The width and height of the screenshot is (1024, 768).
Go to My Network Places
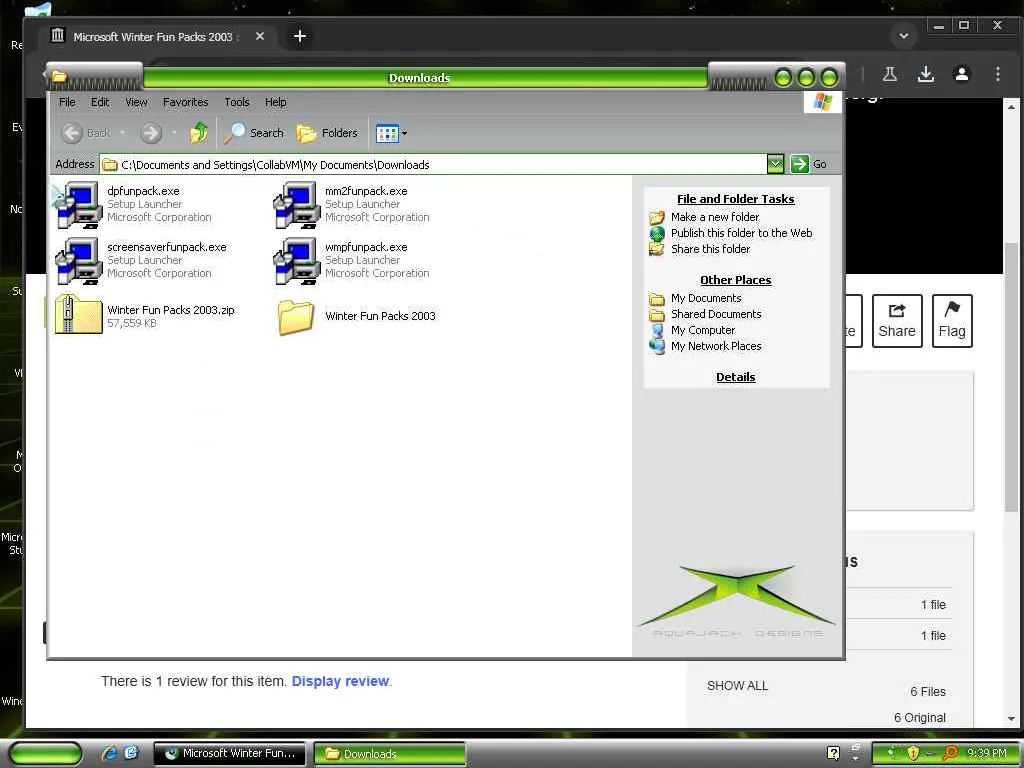point(716,346)
